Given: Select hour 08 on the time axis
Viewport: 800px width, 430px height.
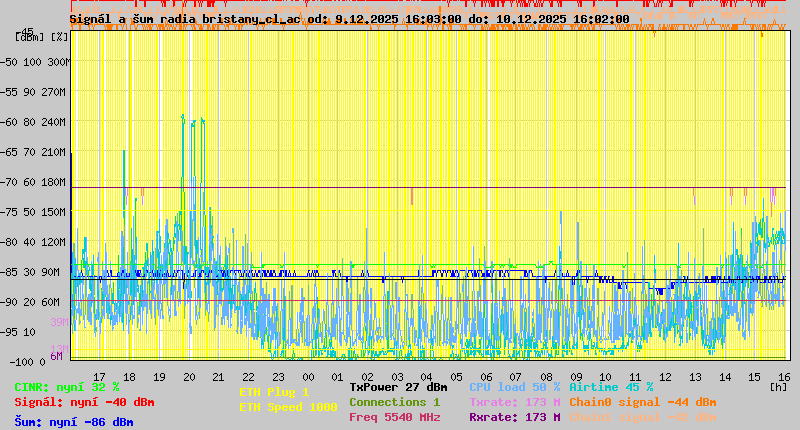Looking at the screenshot, I should click(x=546, y=376).
